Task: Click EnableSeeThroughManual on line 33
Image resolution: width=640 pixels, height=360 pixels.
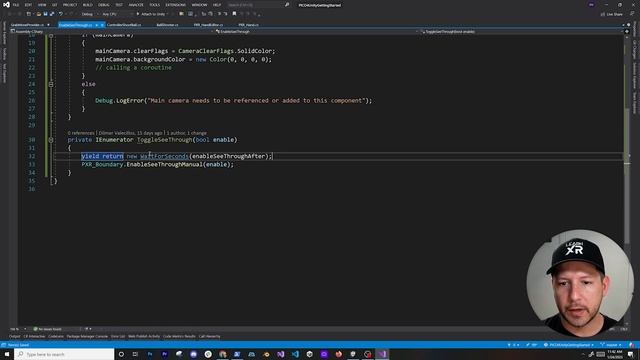Action: coord(164,164)
